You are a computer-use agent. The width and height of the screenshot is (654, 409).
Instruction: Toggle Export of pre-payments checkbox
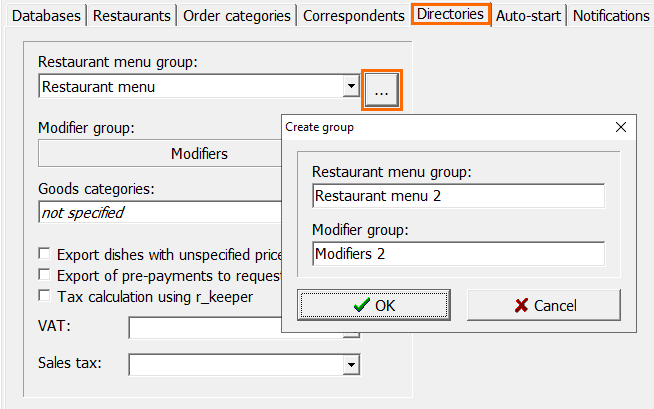44,275
